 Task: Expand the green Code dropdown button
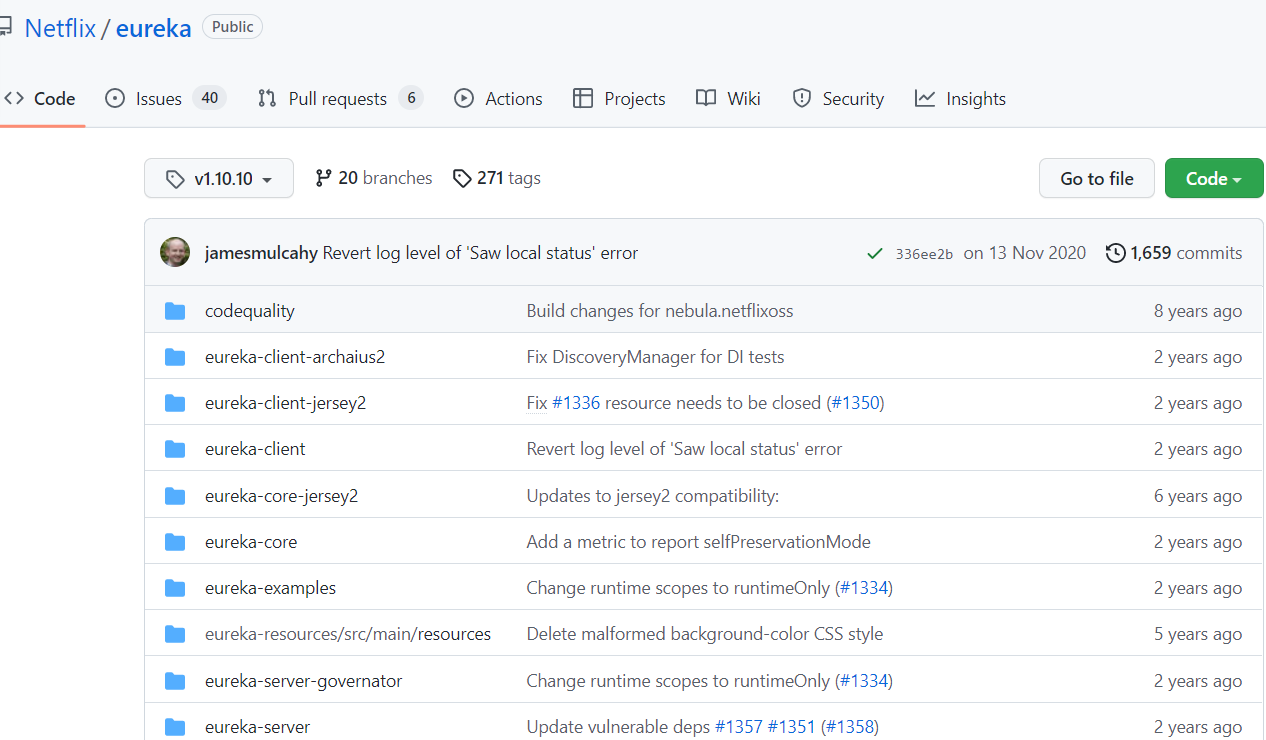1214,178
